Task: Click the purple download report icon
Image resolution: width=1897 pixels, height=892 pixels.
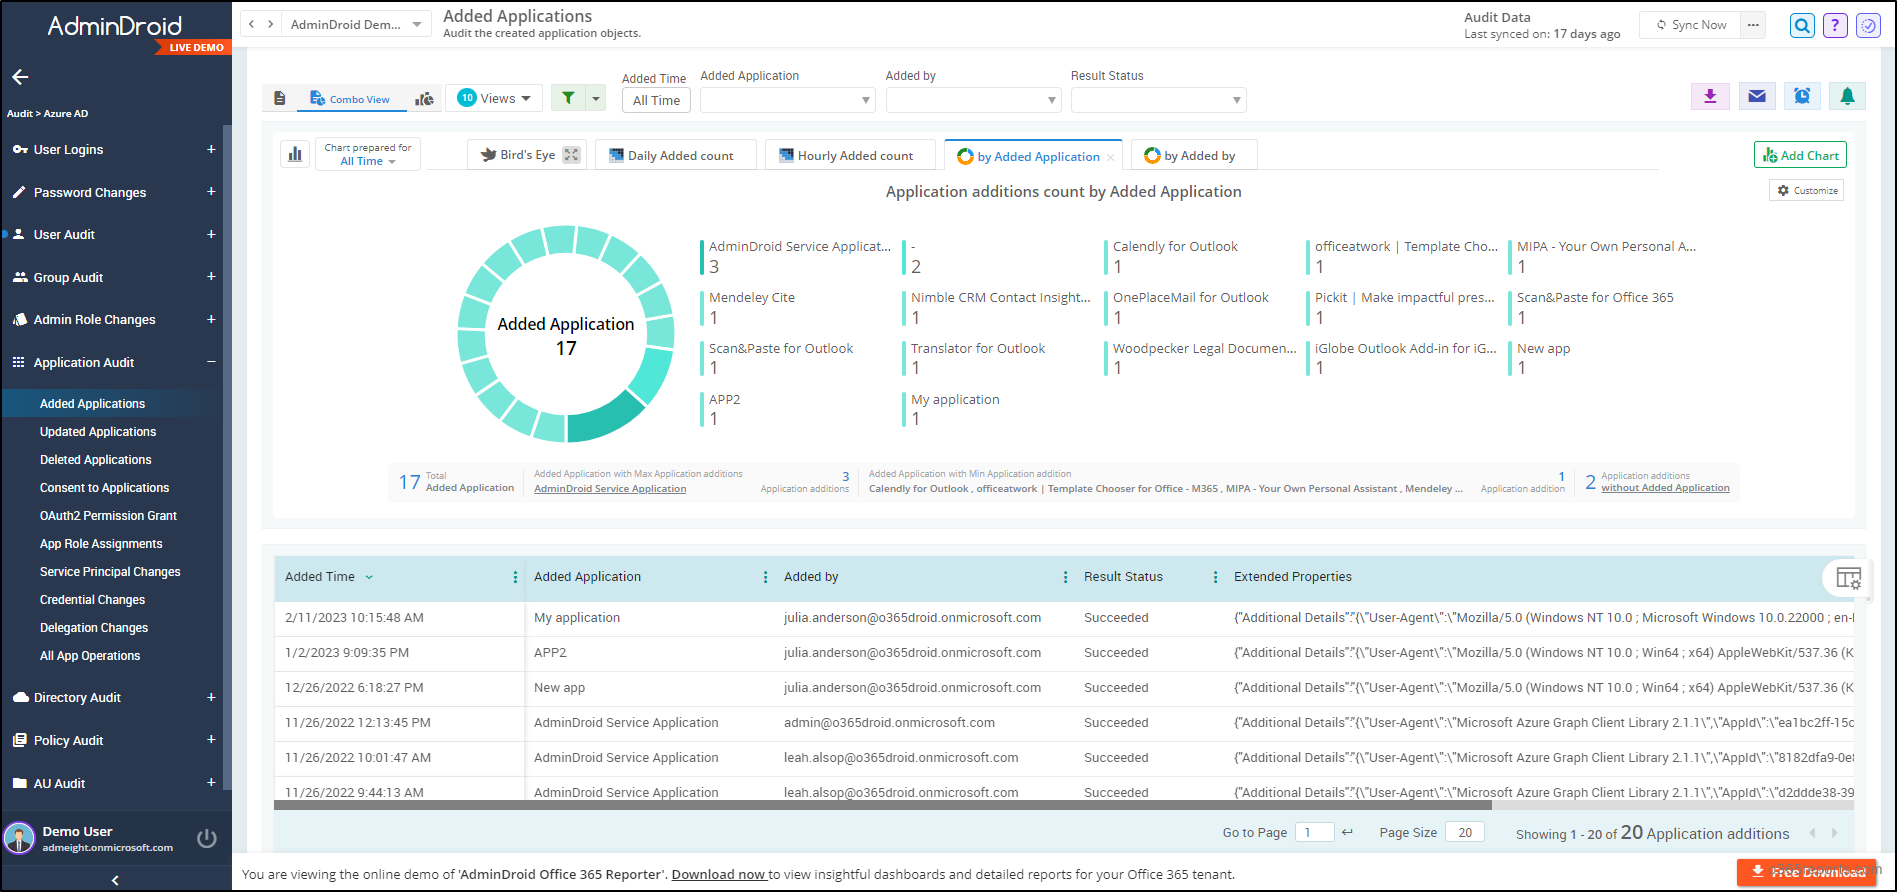Action: (x=1710, y=96)
